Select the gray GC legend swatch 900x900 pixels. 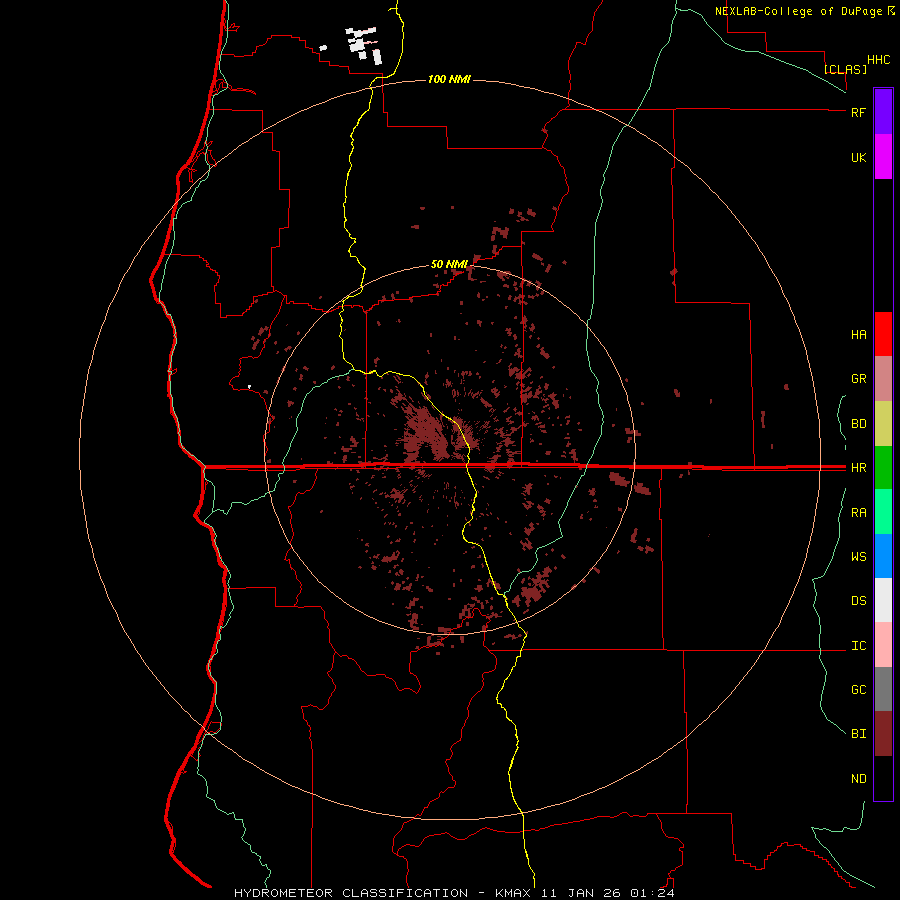tap(883, 689)
